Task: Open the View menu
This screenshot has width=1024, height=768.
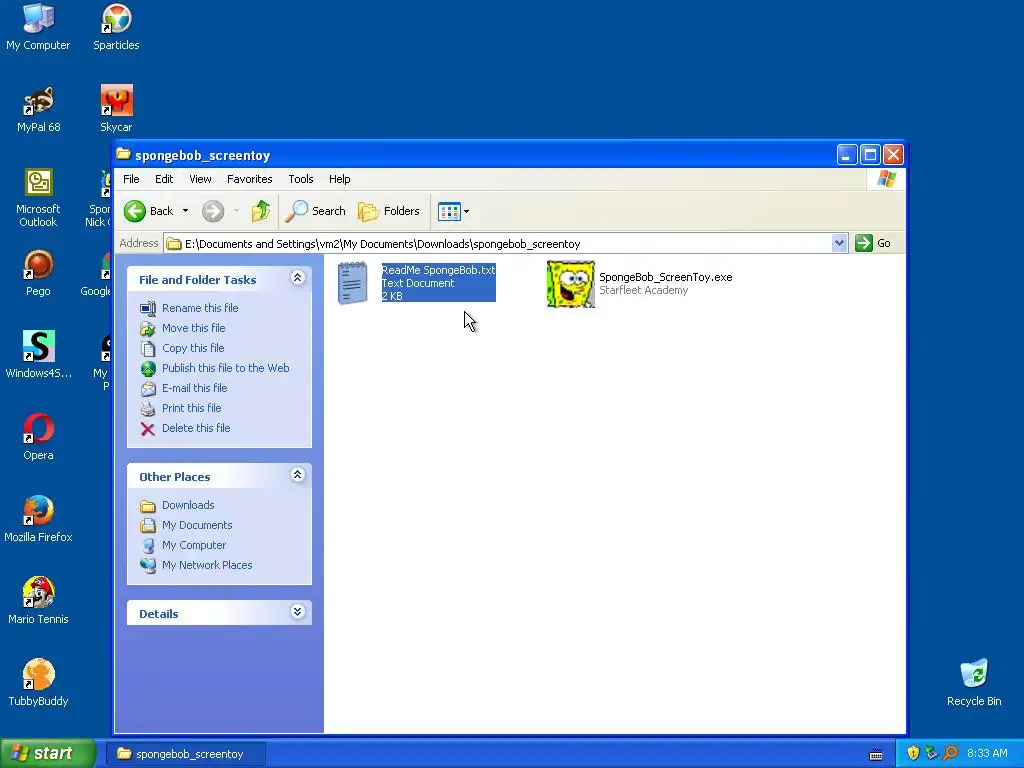Action: point(200,179)
